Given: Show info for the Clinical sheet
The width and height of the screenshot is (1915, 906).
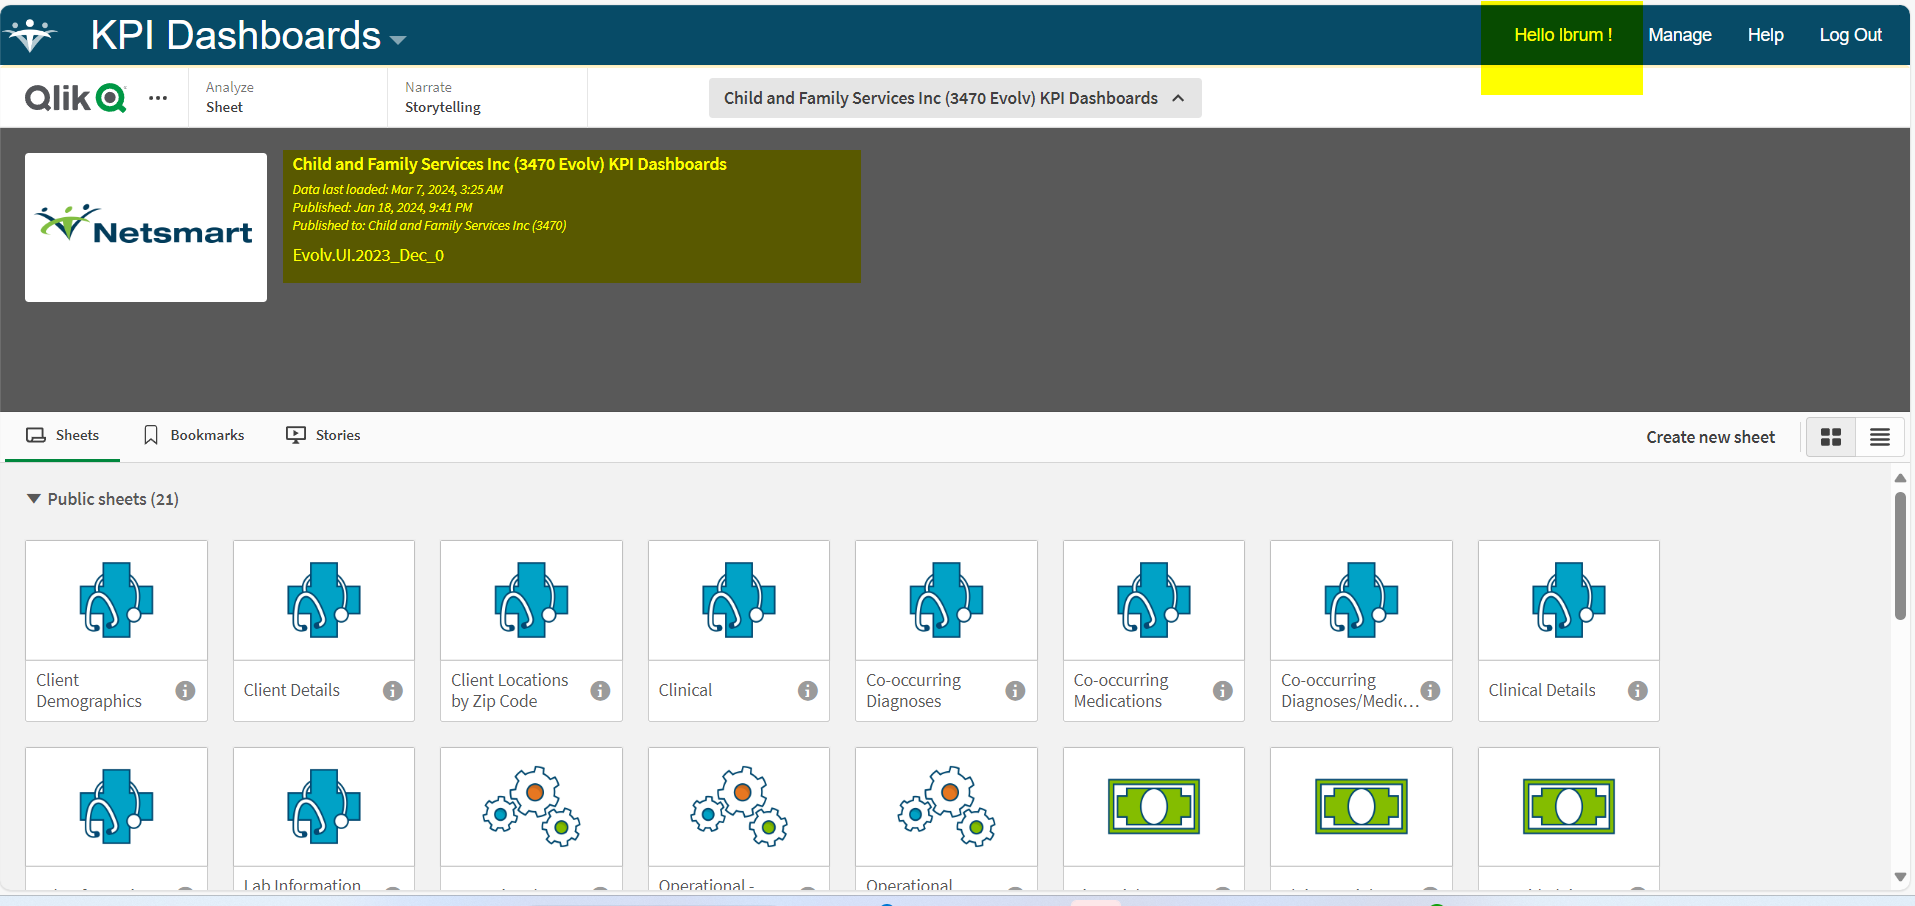Looking at the screenshot, I should pos(808,690).
